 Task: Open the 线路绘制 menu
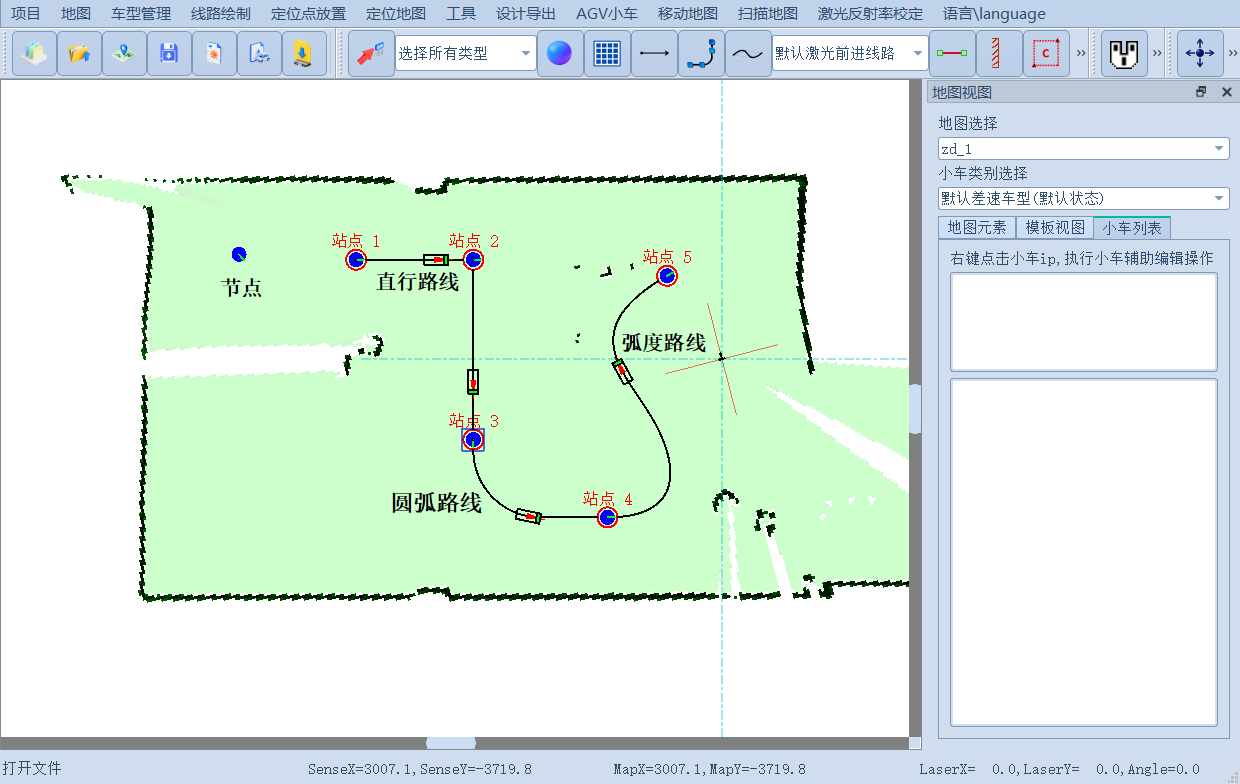click(221, 14)
